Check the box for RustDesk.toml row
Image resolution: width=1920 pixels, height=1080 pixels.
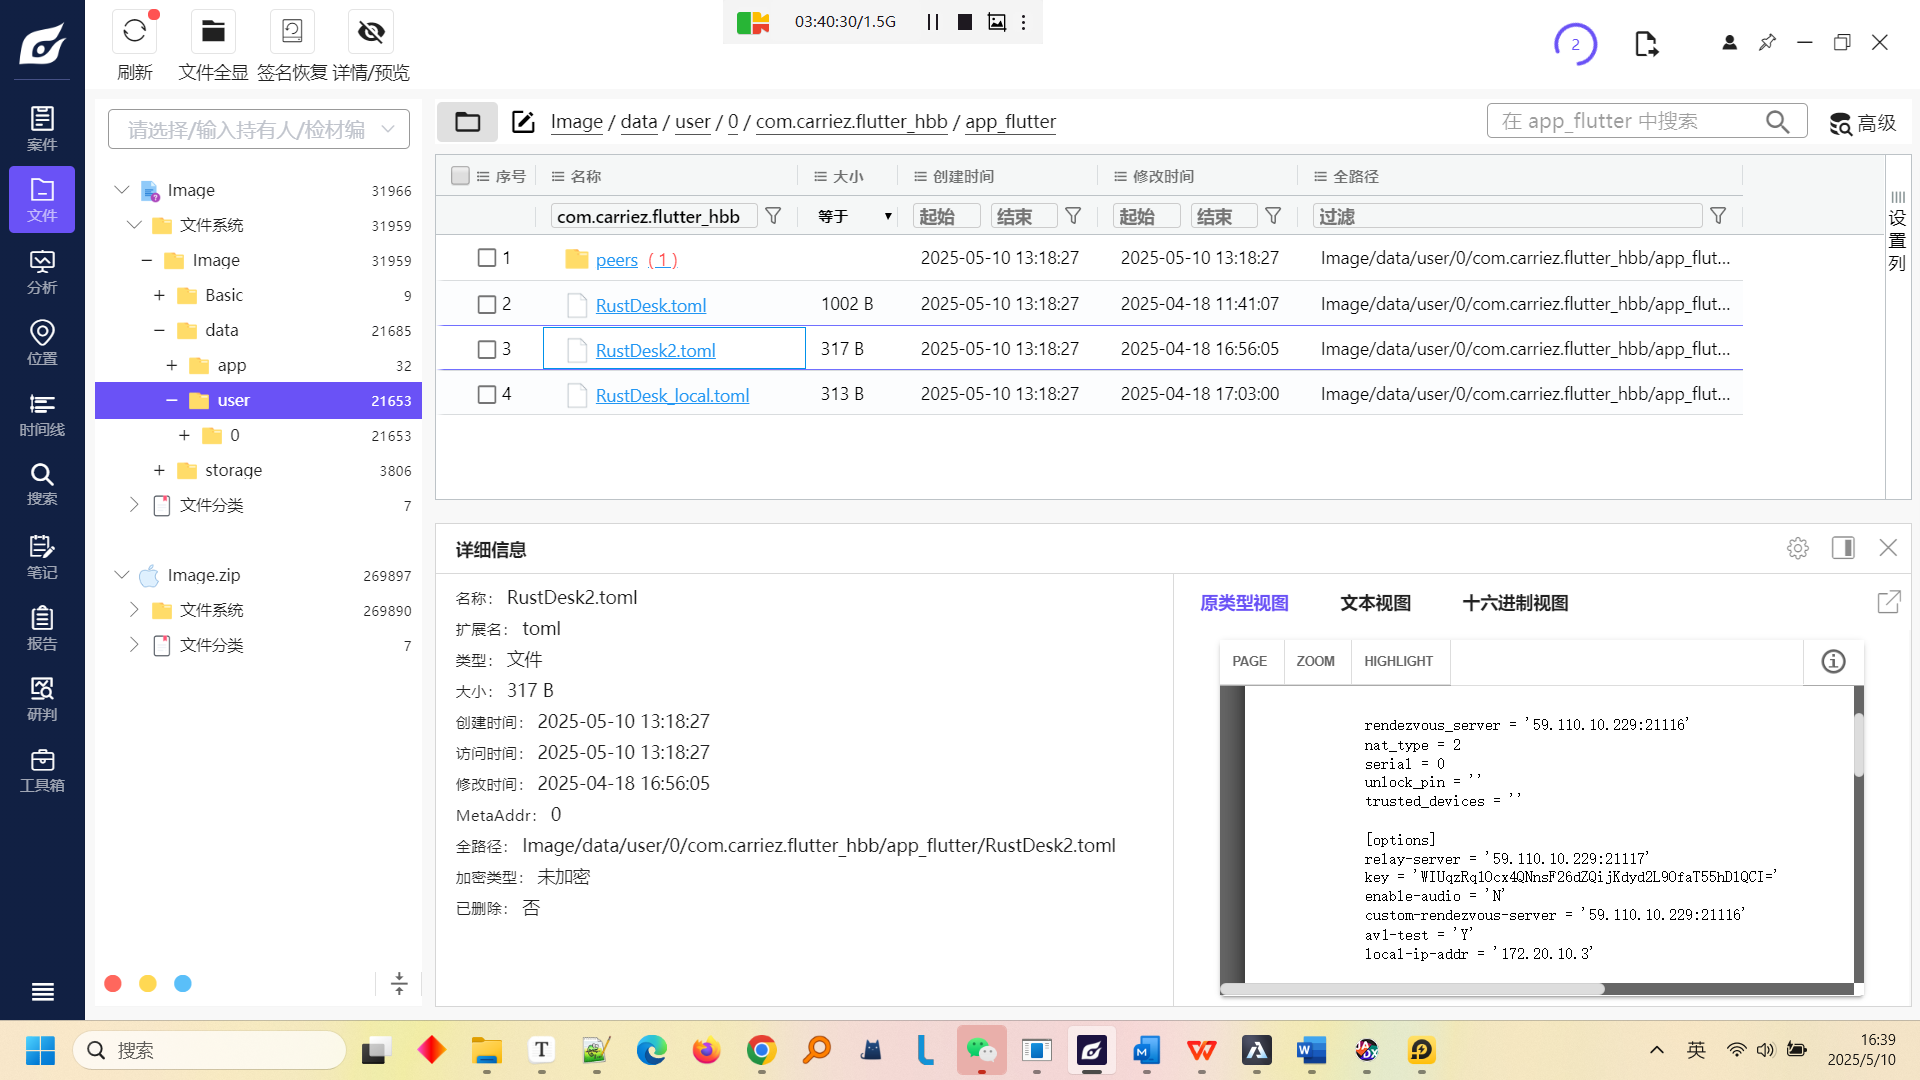tap(486, 304)
